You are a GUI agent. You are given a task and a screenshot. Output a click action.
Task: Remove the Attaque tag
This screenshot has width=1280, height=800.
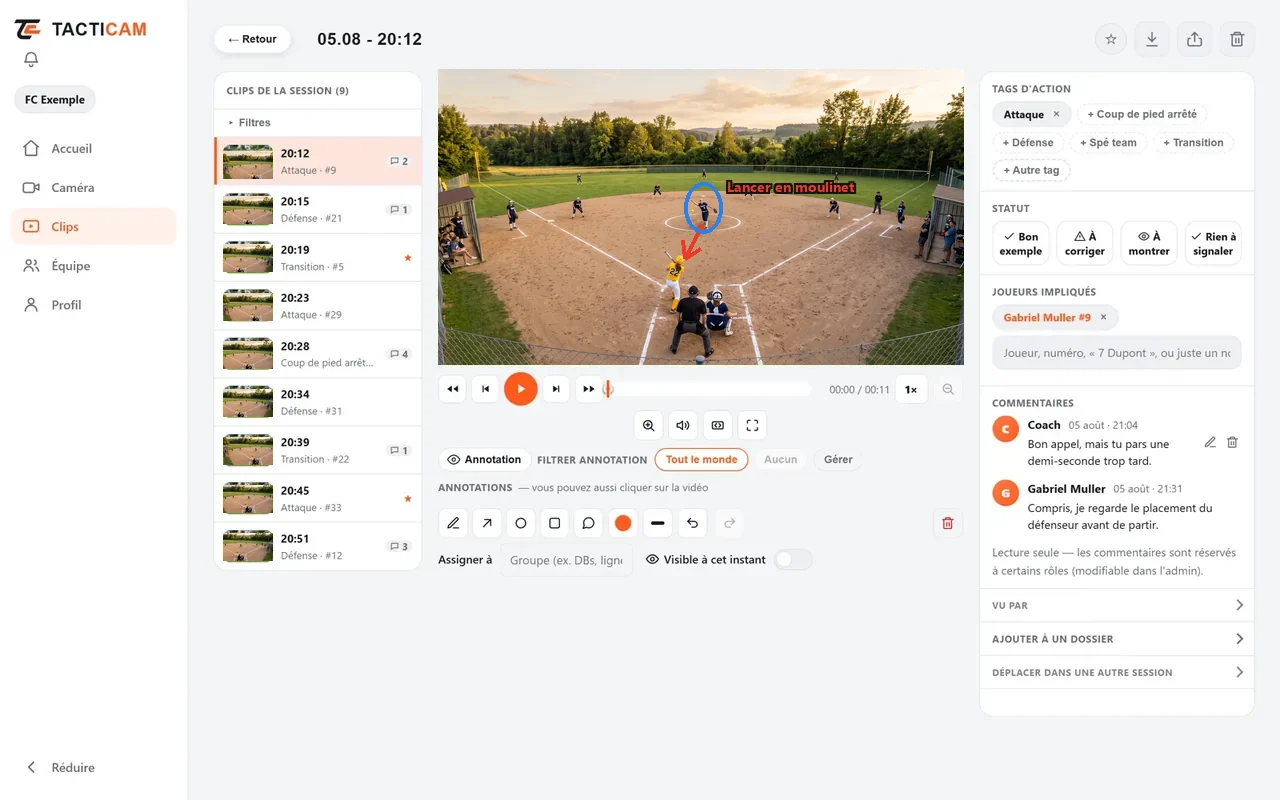click(1056, 114)
